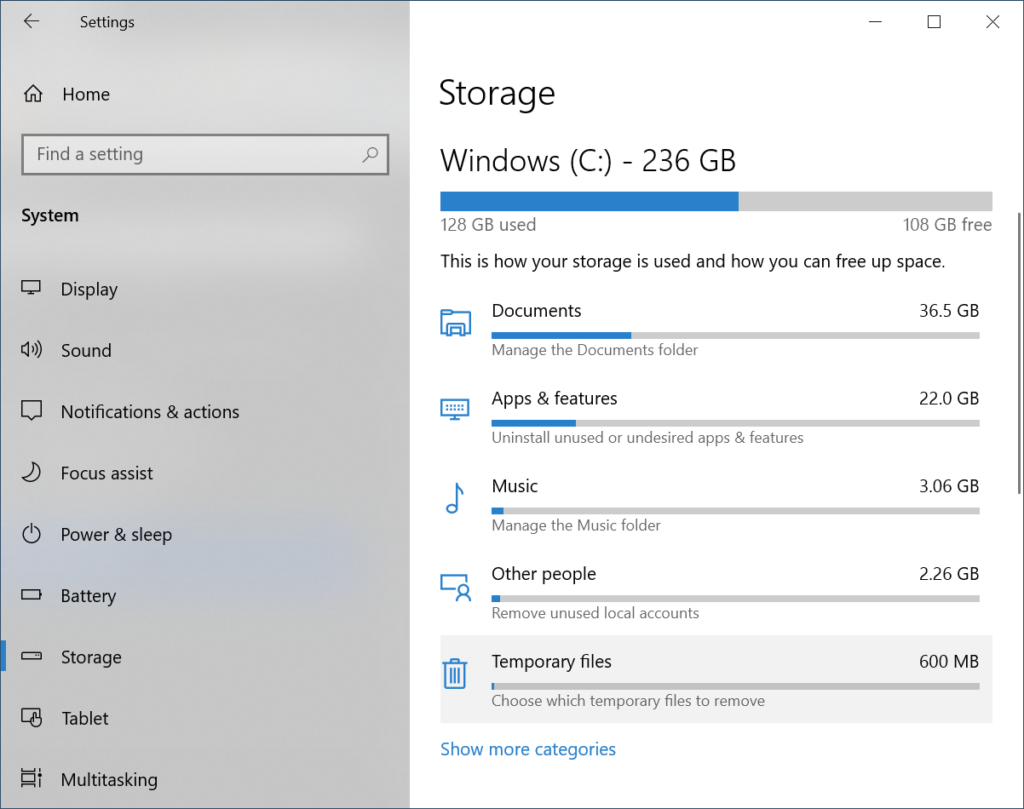This screenshot has width=1024, height=809.
Task: Click the Documents folder icon
Action: [x=455, y=323]
